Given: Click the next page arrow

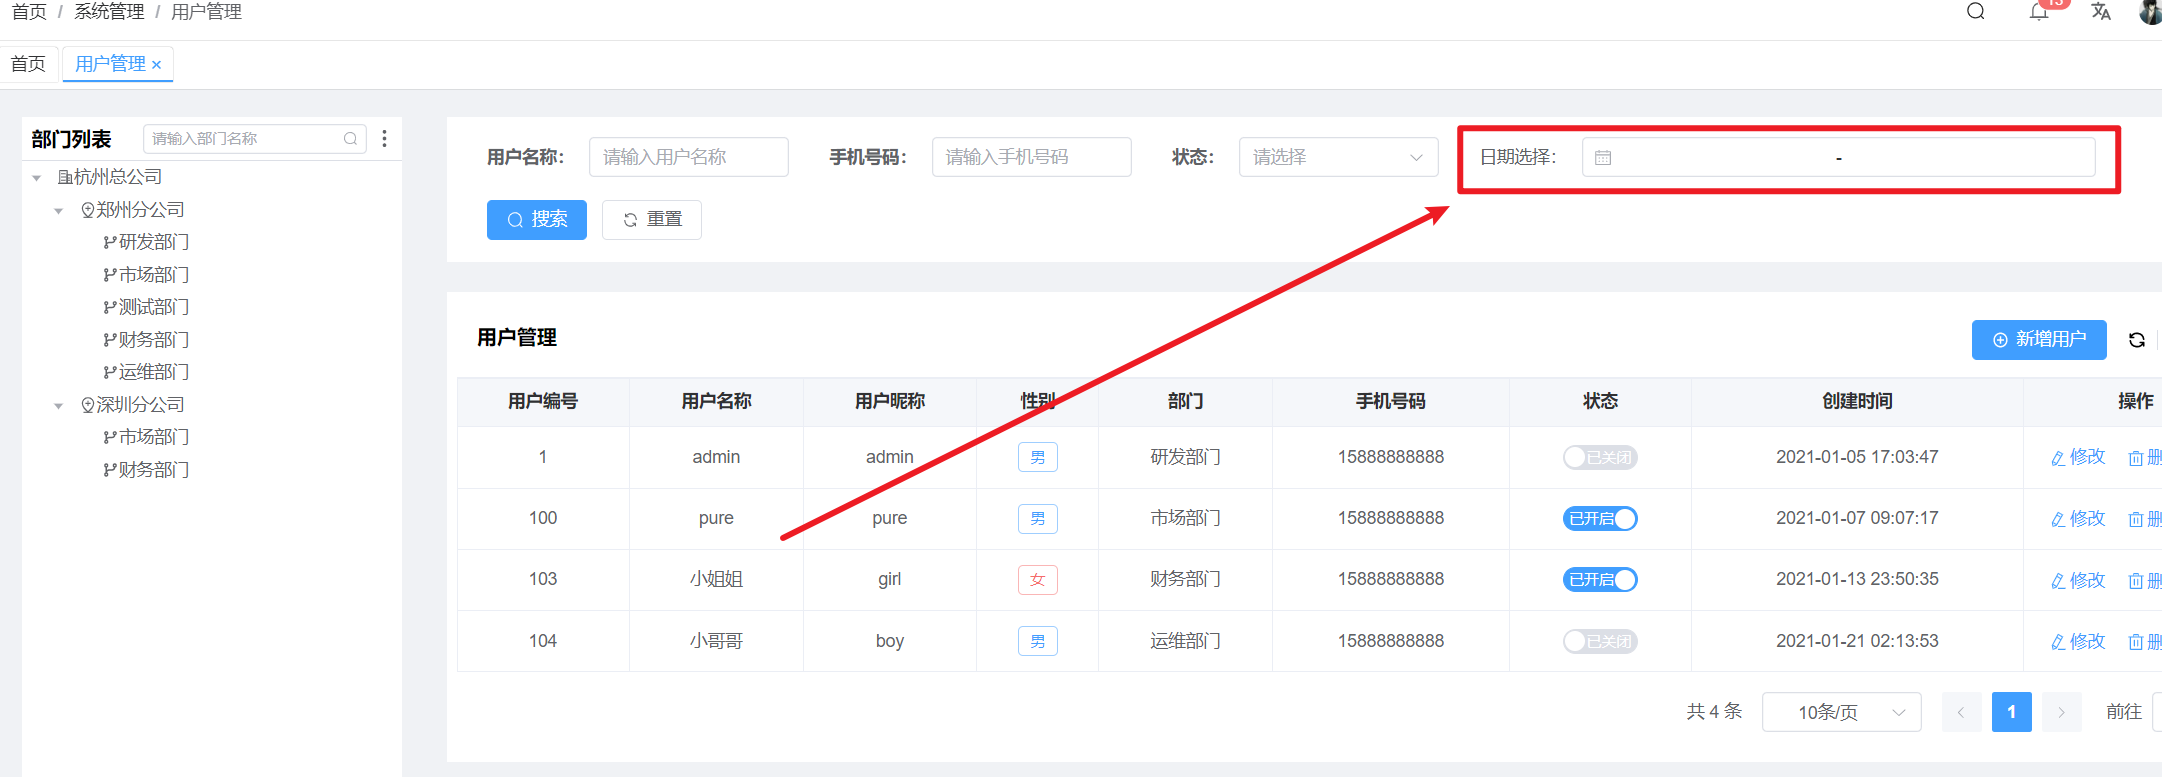Looking at the screenshot, I should point(2061,712).
